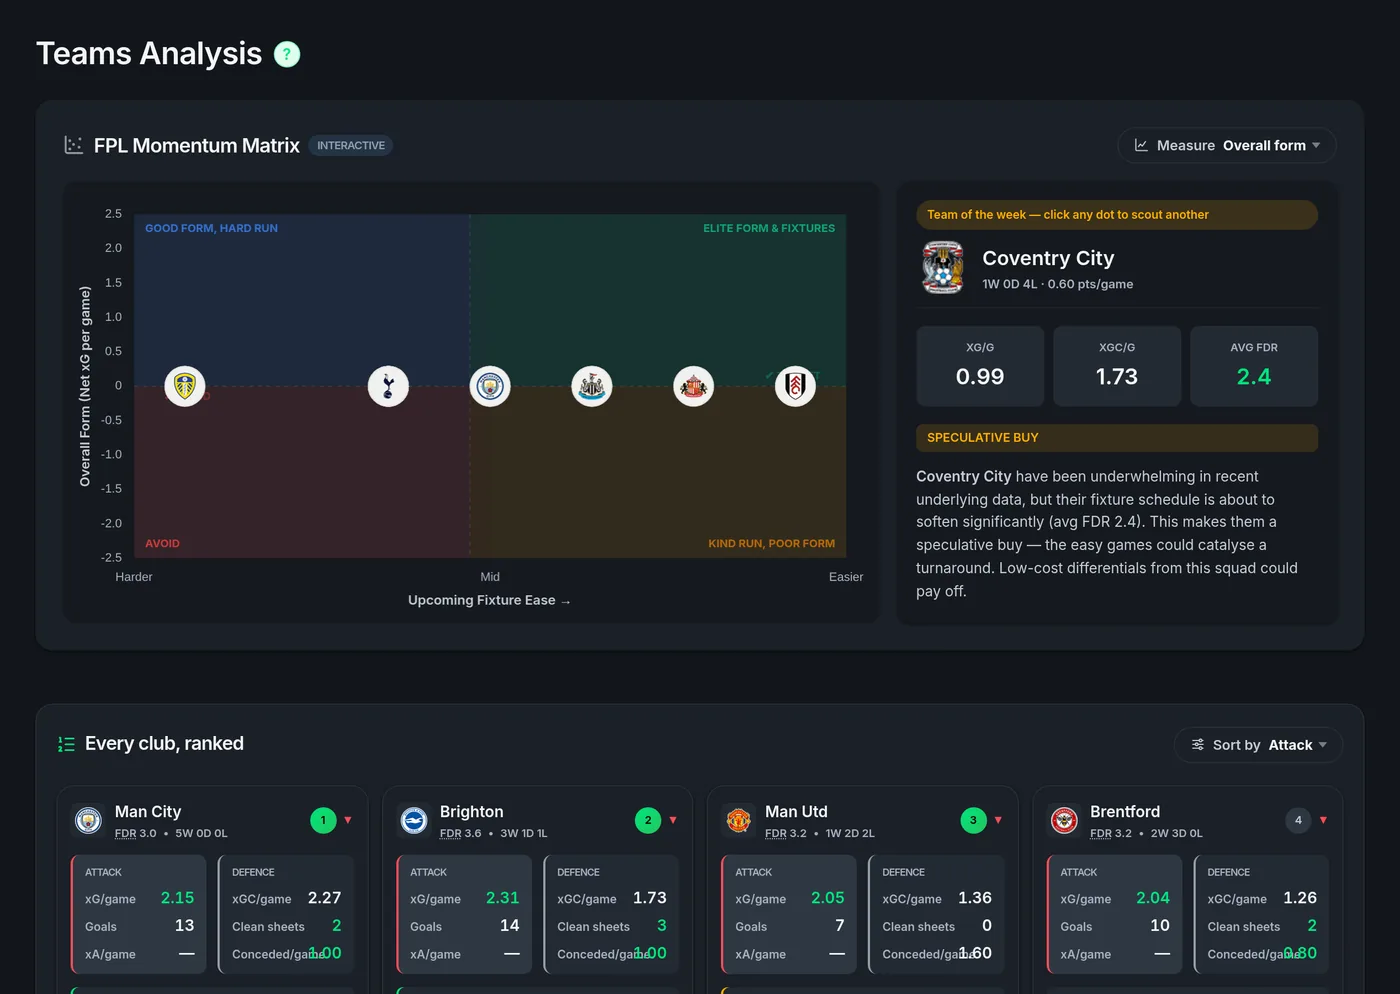Screen dimensions: 1400x994
Task: Click the Team of the week banner
Action: pyautogui.click(x=1117, y=215)
